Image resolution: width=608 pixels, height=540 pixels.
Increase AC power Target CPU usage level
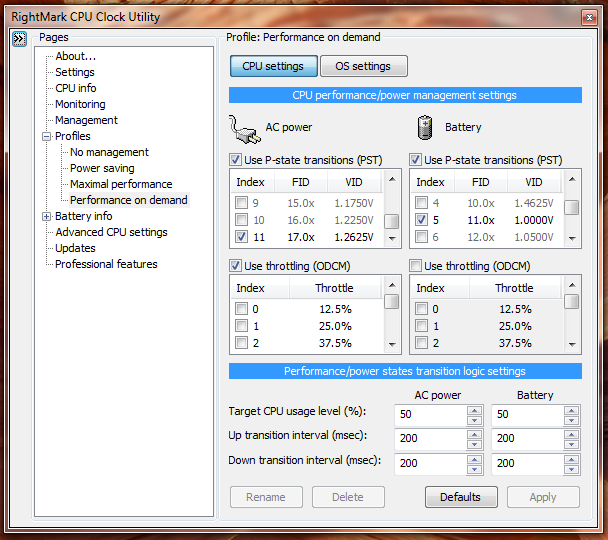tap(475, 410)
